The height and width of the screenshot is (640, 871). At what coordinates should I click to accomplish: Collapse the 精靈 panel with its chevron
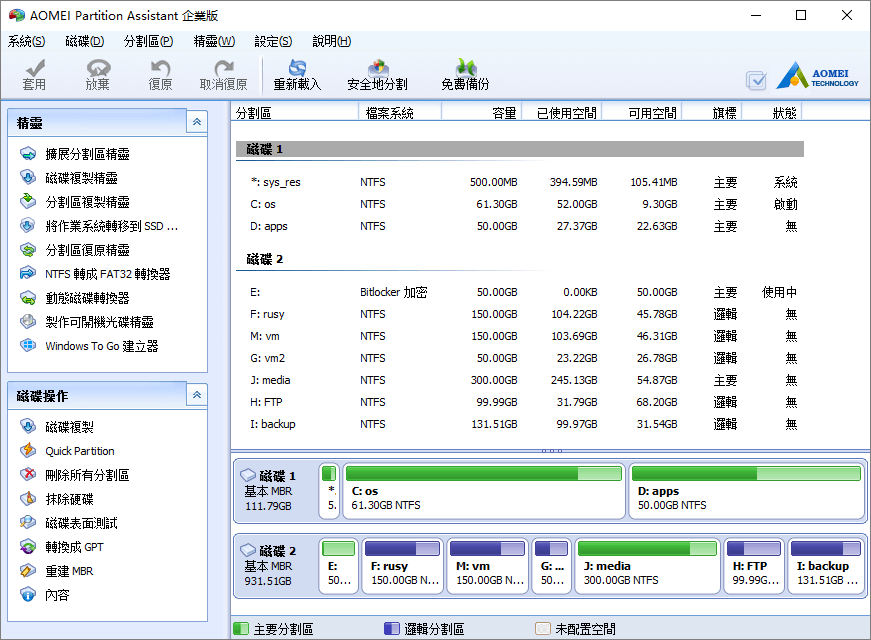click(197, 122)
